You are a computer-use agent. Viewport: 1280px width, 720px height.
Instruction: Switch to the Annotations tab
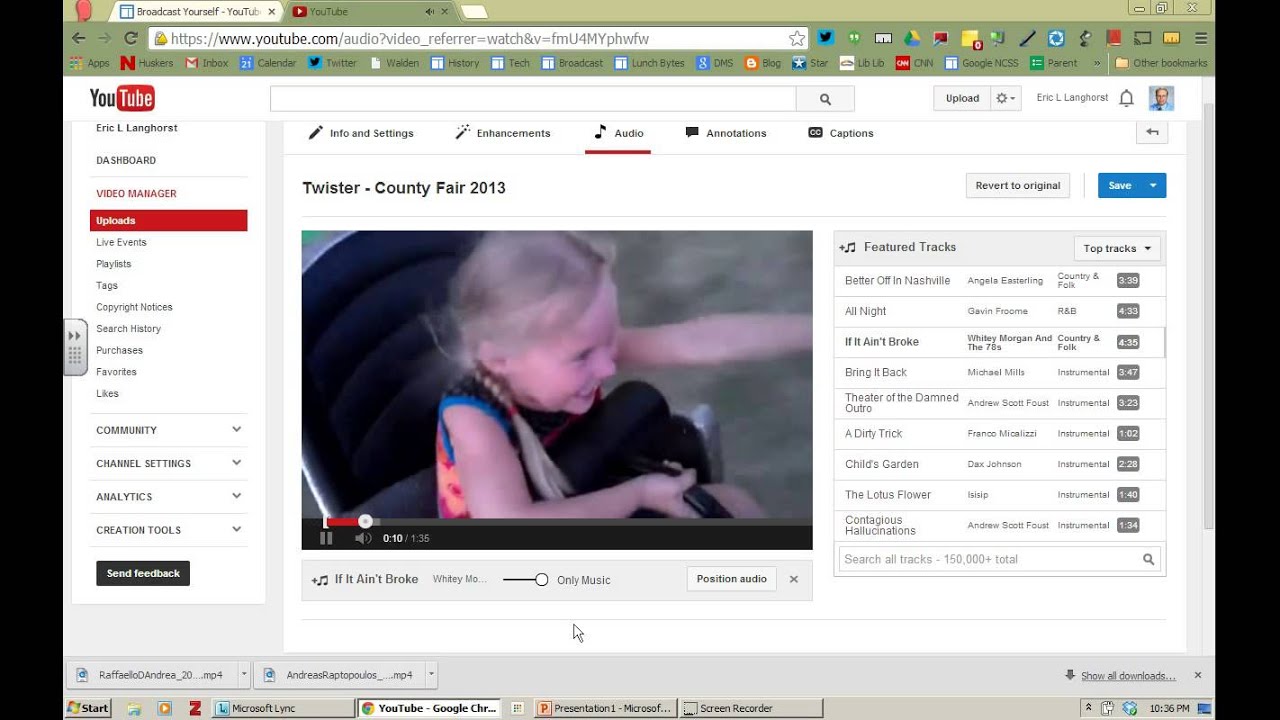(x=726, y=133)
